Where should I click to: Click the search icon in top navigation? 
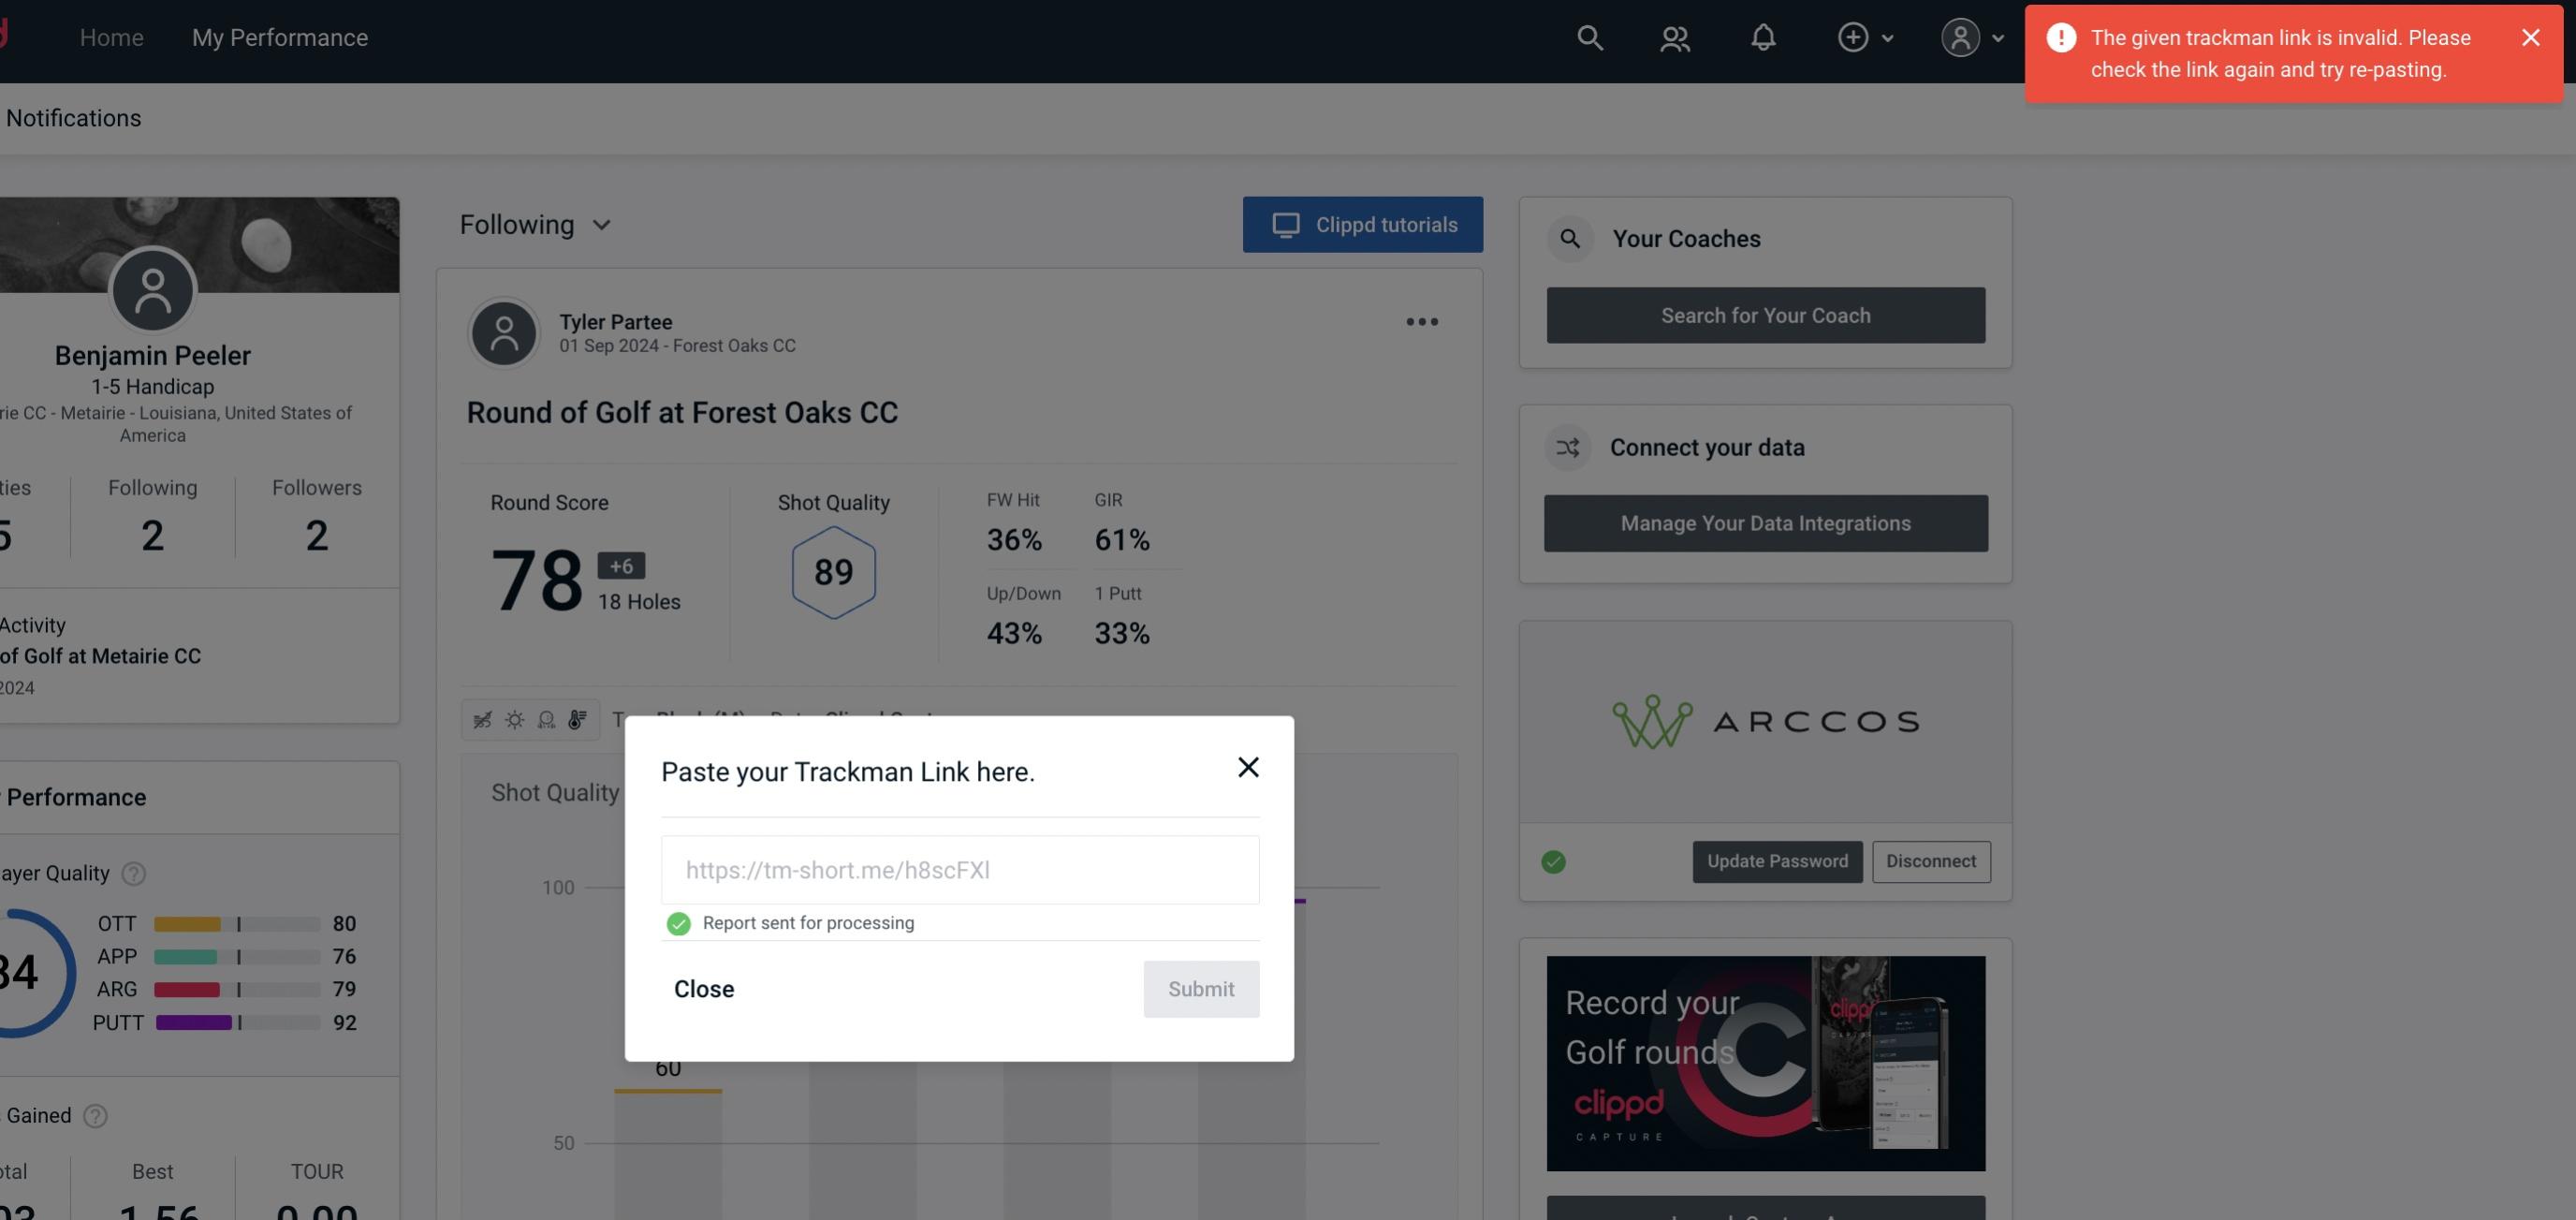pos(1588,35)
